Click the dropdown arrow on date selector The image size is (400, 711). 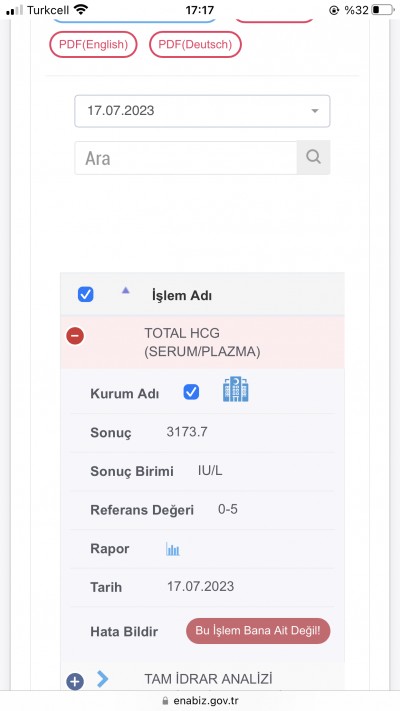coord(315,111)
